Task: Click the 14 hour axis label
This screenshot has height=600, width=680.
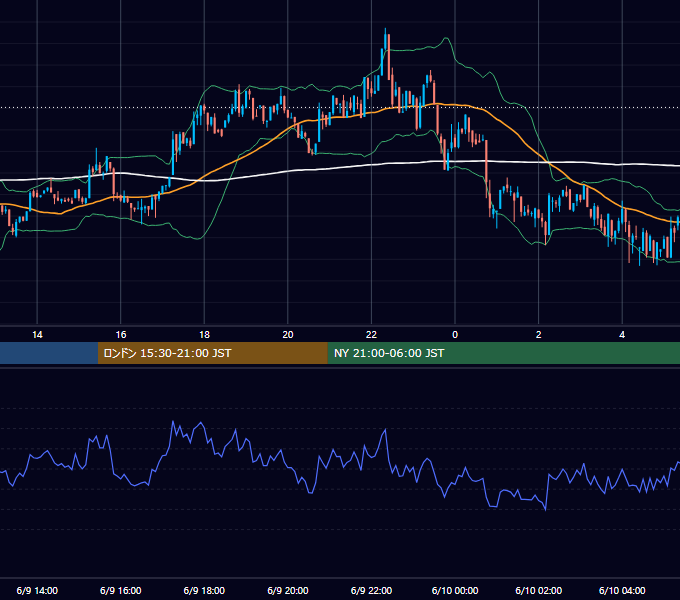Action: click(37, 335)
